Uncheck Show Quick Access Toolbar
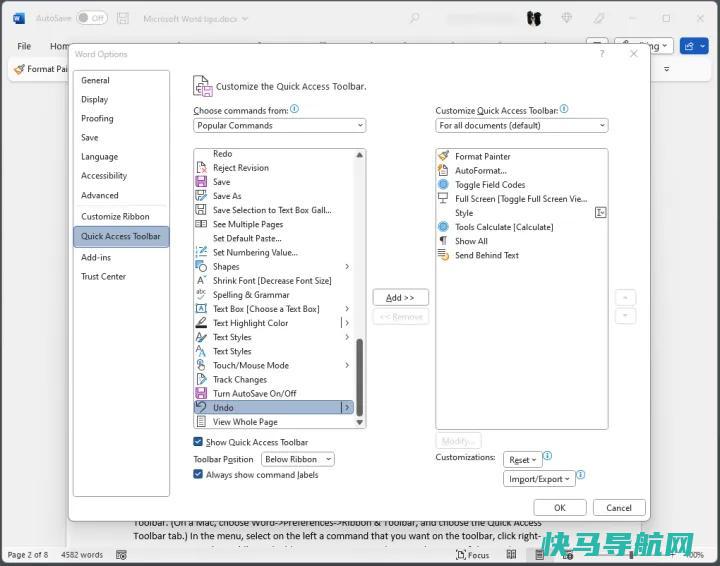The image size is (720, 566). [198, 442]
